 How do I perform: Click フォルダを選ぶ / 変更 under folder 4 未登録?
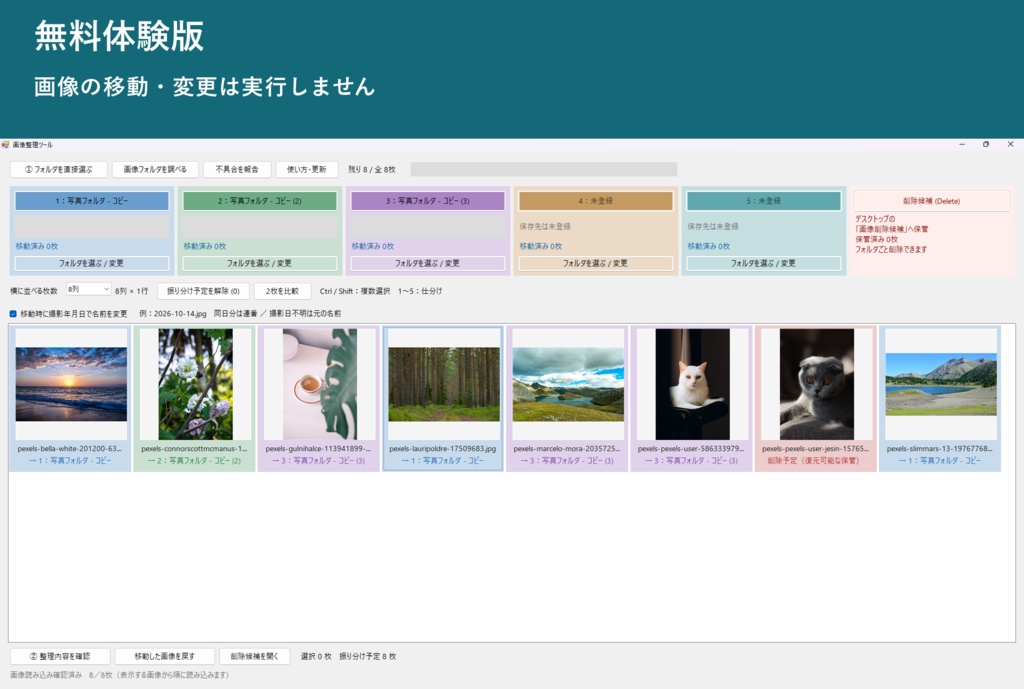(596, 263)
